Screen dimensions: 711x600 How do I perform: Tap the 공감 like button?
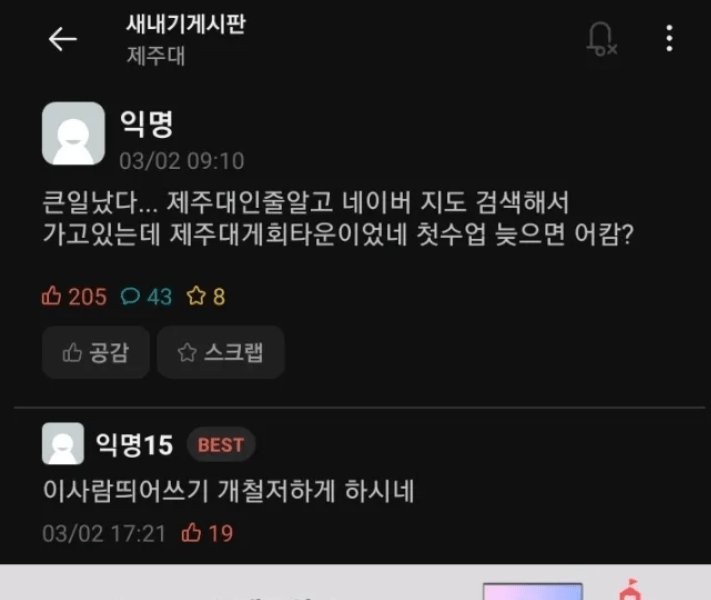pyautogui.click(x=96, y=352)
